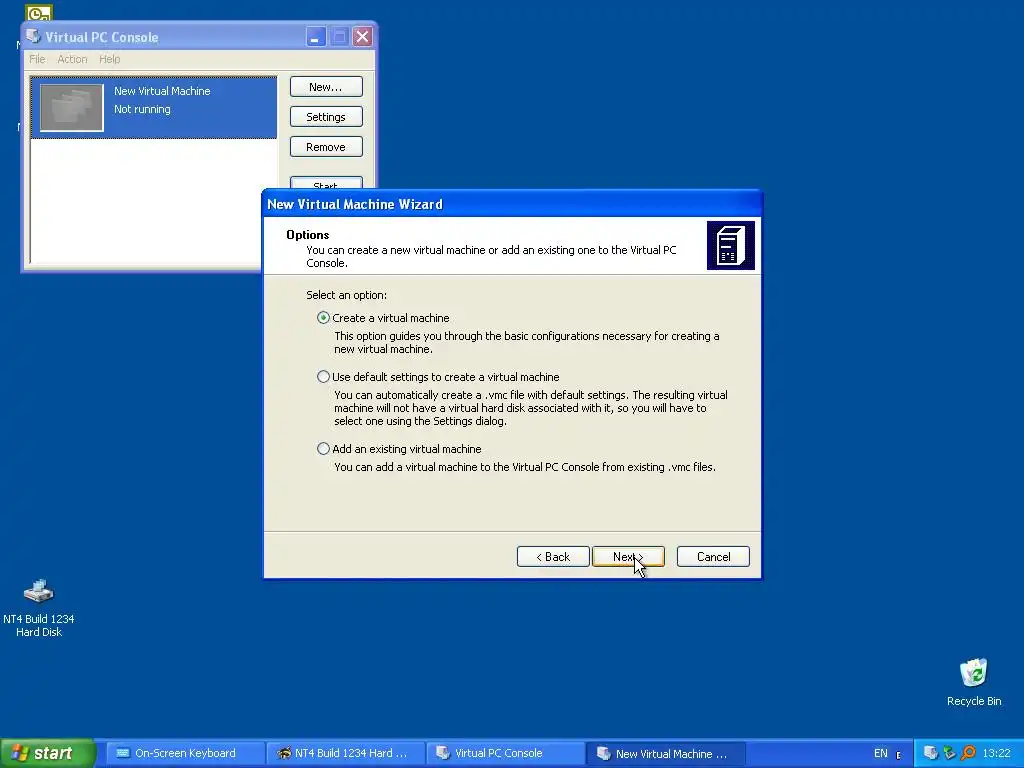The image size is (1024, 768).
Task: Go back with the Back button
Action: (x=553, y=556)
